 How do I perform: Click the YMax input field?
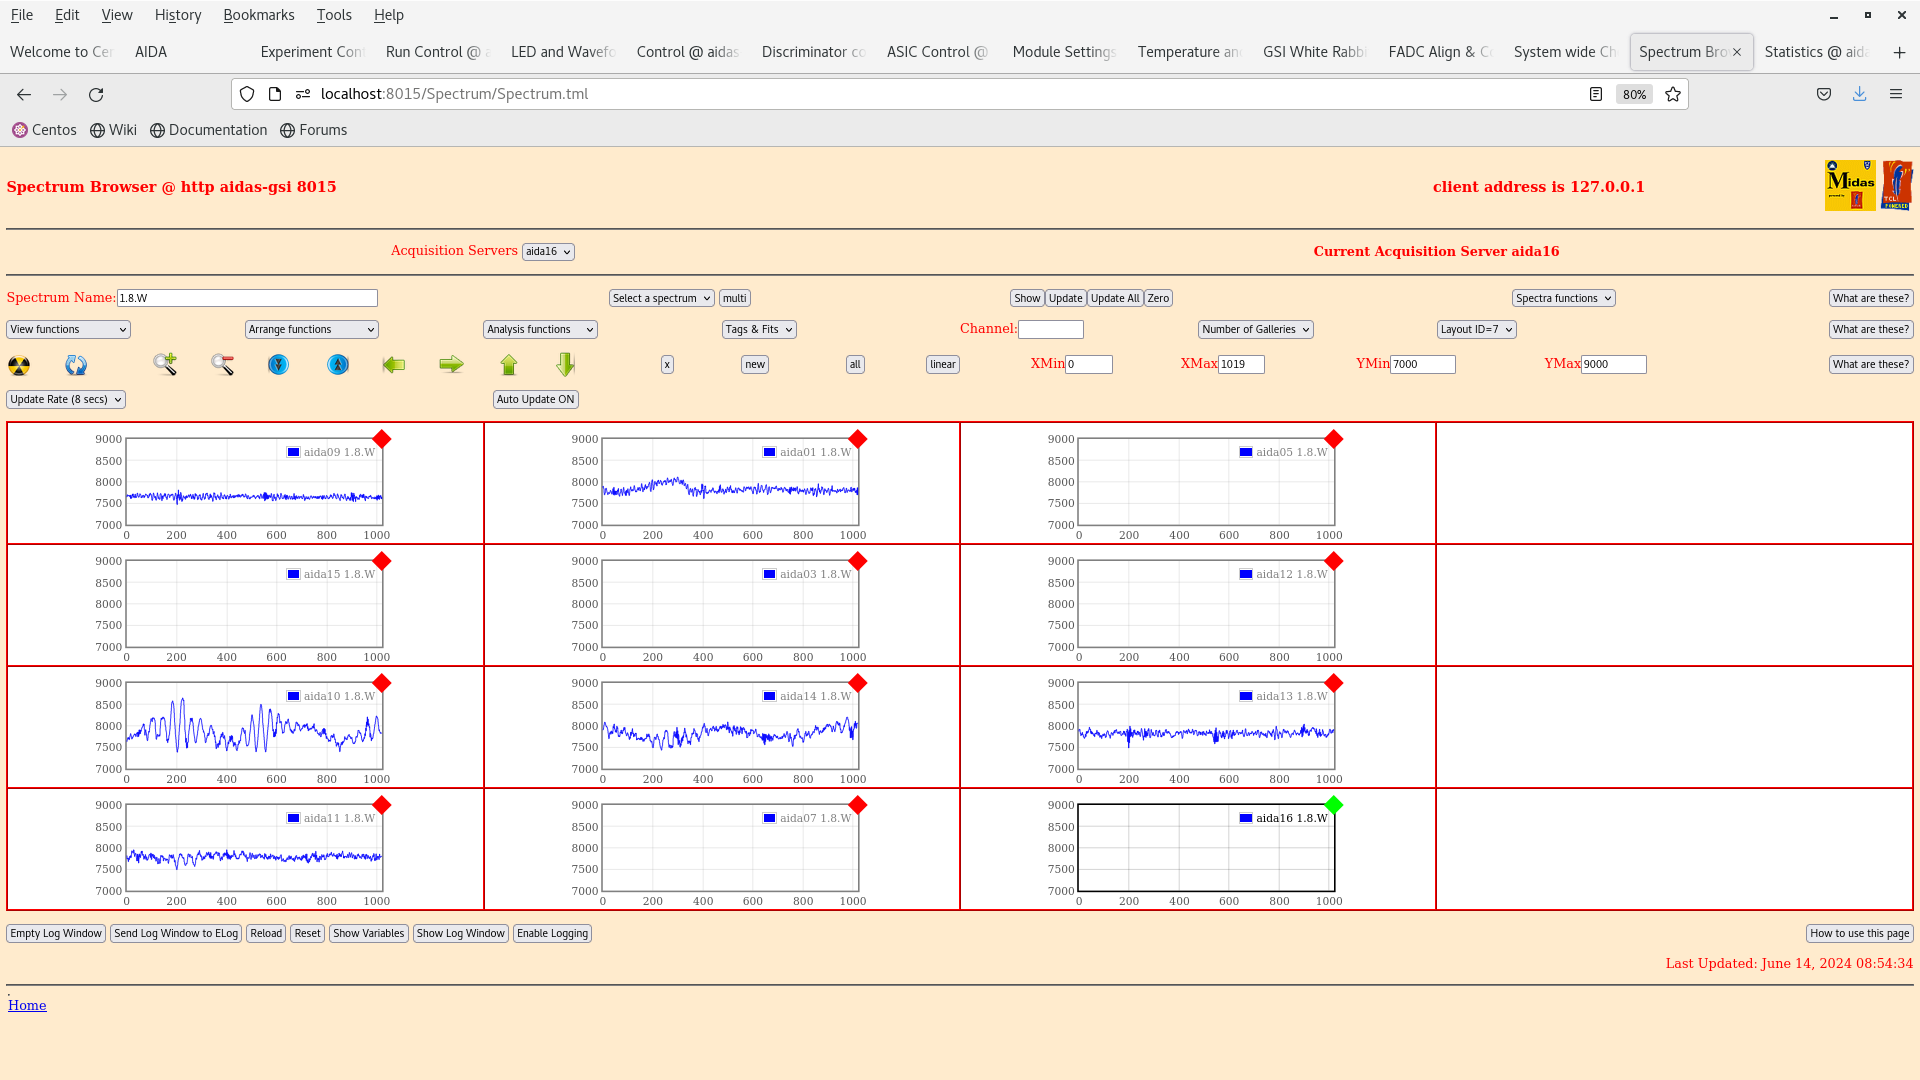[1612, 365]
